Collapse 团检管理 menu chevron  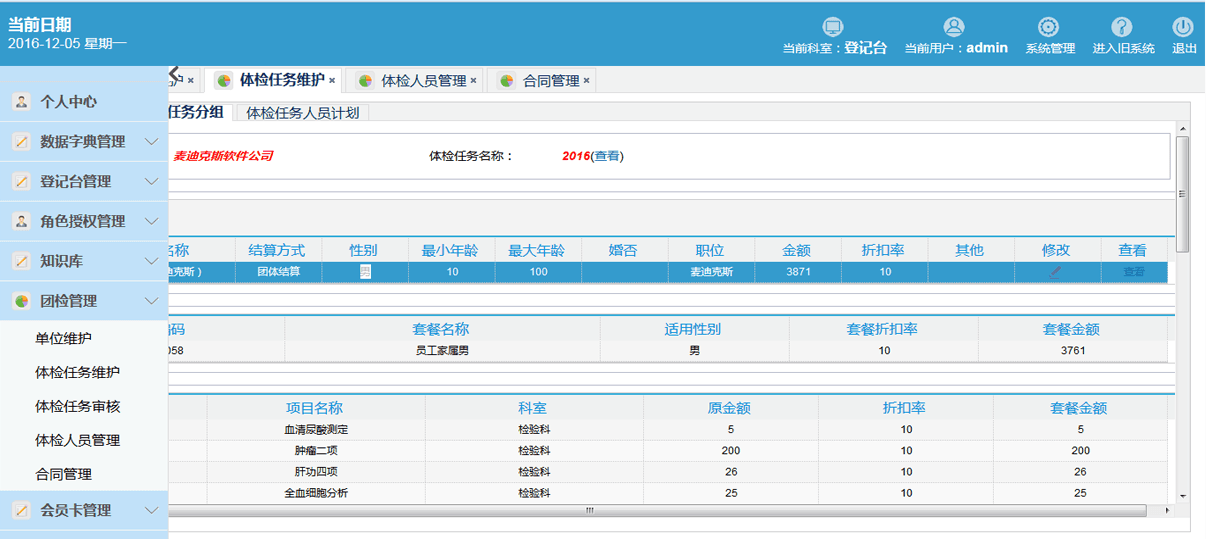[x=152, y=301]
